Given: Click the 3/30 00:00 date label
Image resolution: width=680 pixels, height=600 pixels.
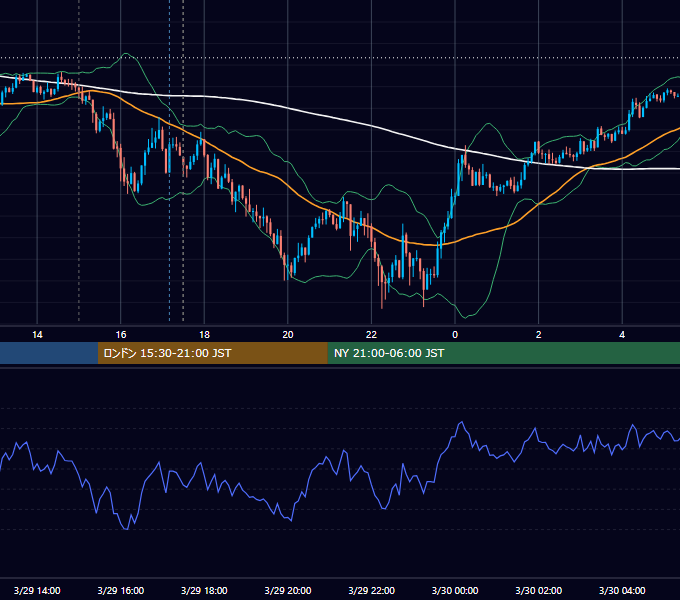Looking at the screenshot, I should click(x=455, y=590).
